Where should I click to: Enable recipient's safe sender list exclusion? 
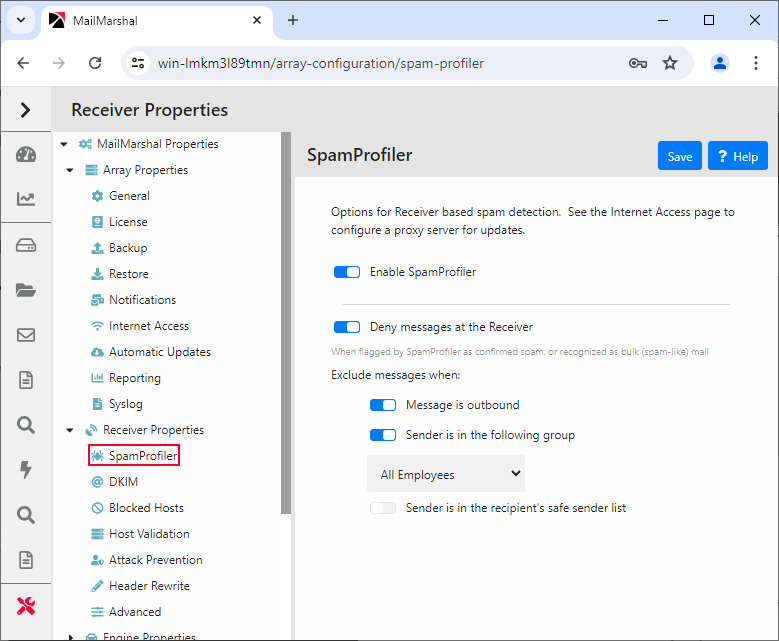(x=383, y=508)
